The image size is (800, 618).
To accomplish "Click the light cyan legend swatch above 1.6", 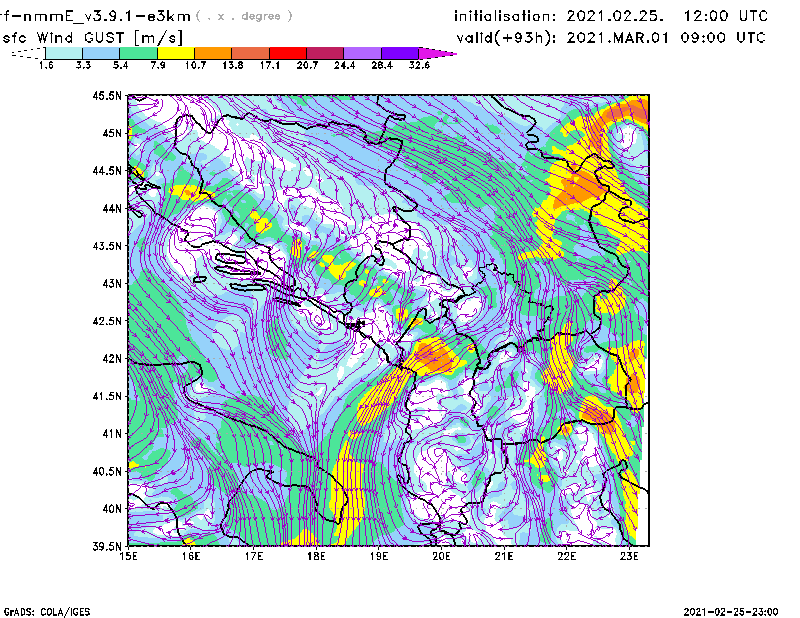I will point(64,53).
